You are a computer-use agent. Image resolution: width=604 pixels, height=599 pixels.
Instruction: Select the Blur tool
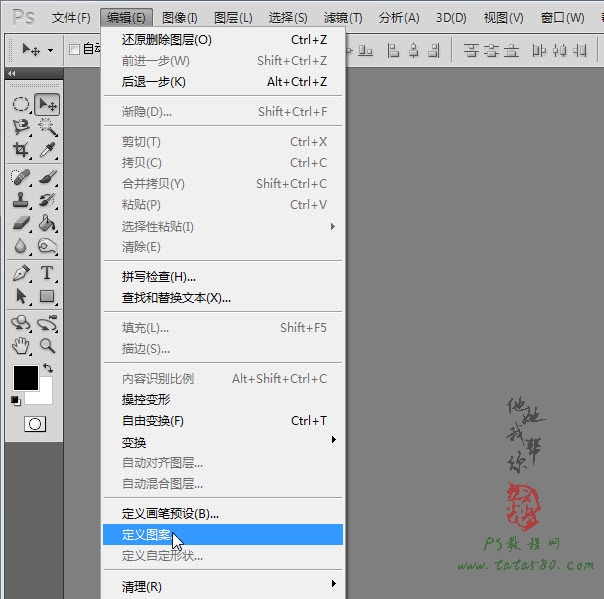point(21,246)
